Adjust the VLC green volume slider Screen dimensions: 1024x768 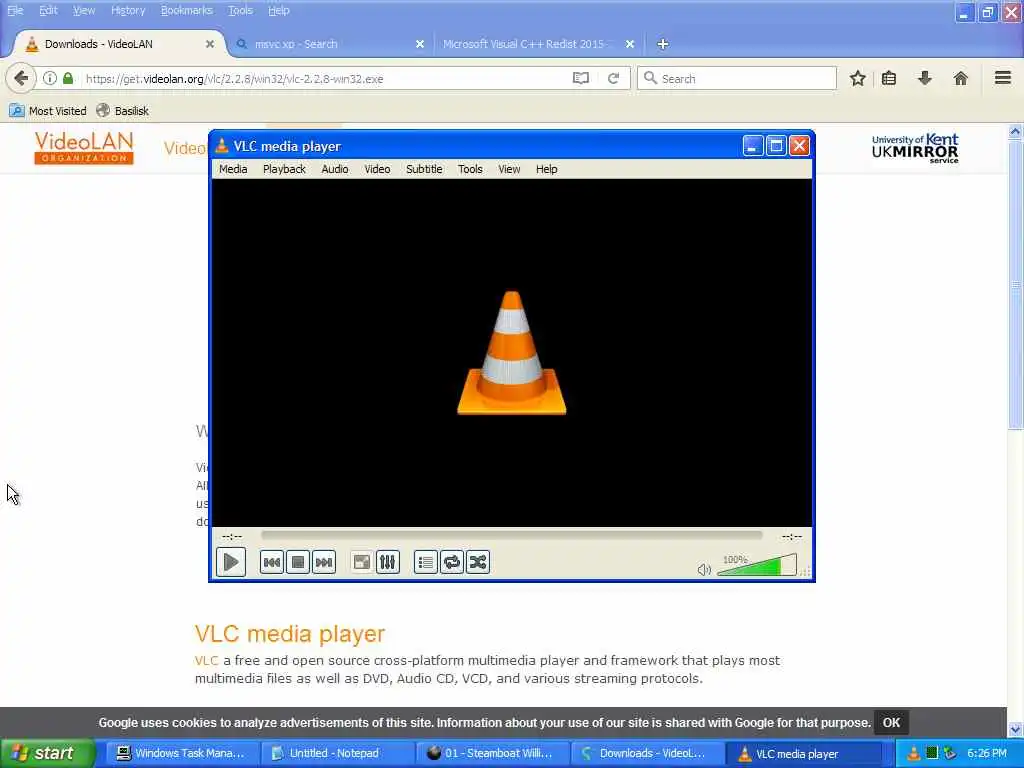coord(756,565)
